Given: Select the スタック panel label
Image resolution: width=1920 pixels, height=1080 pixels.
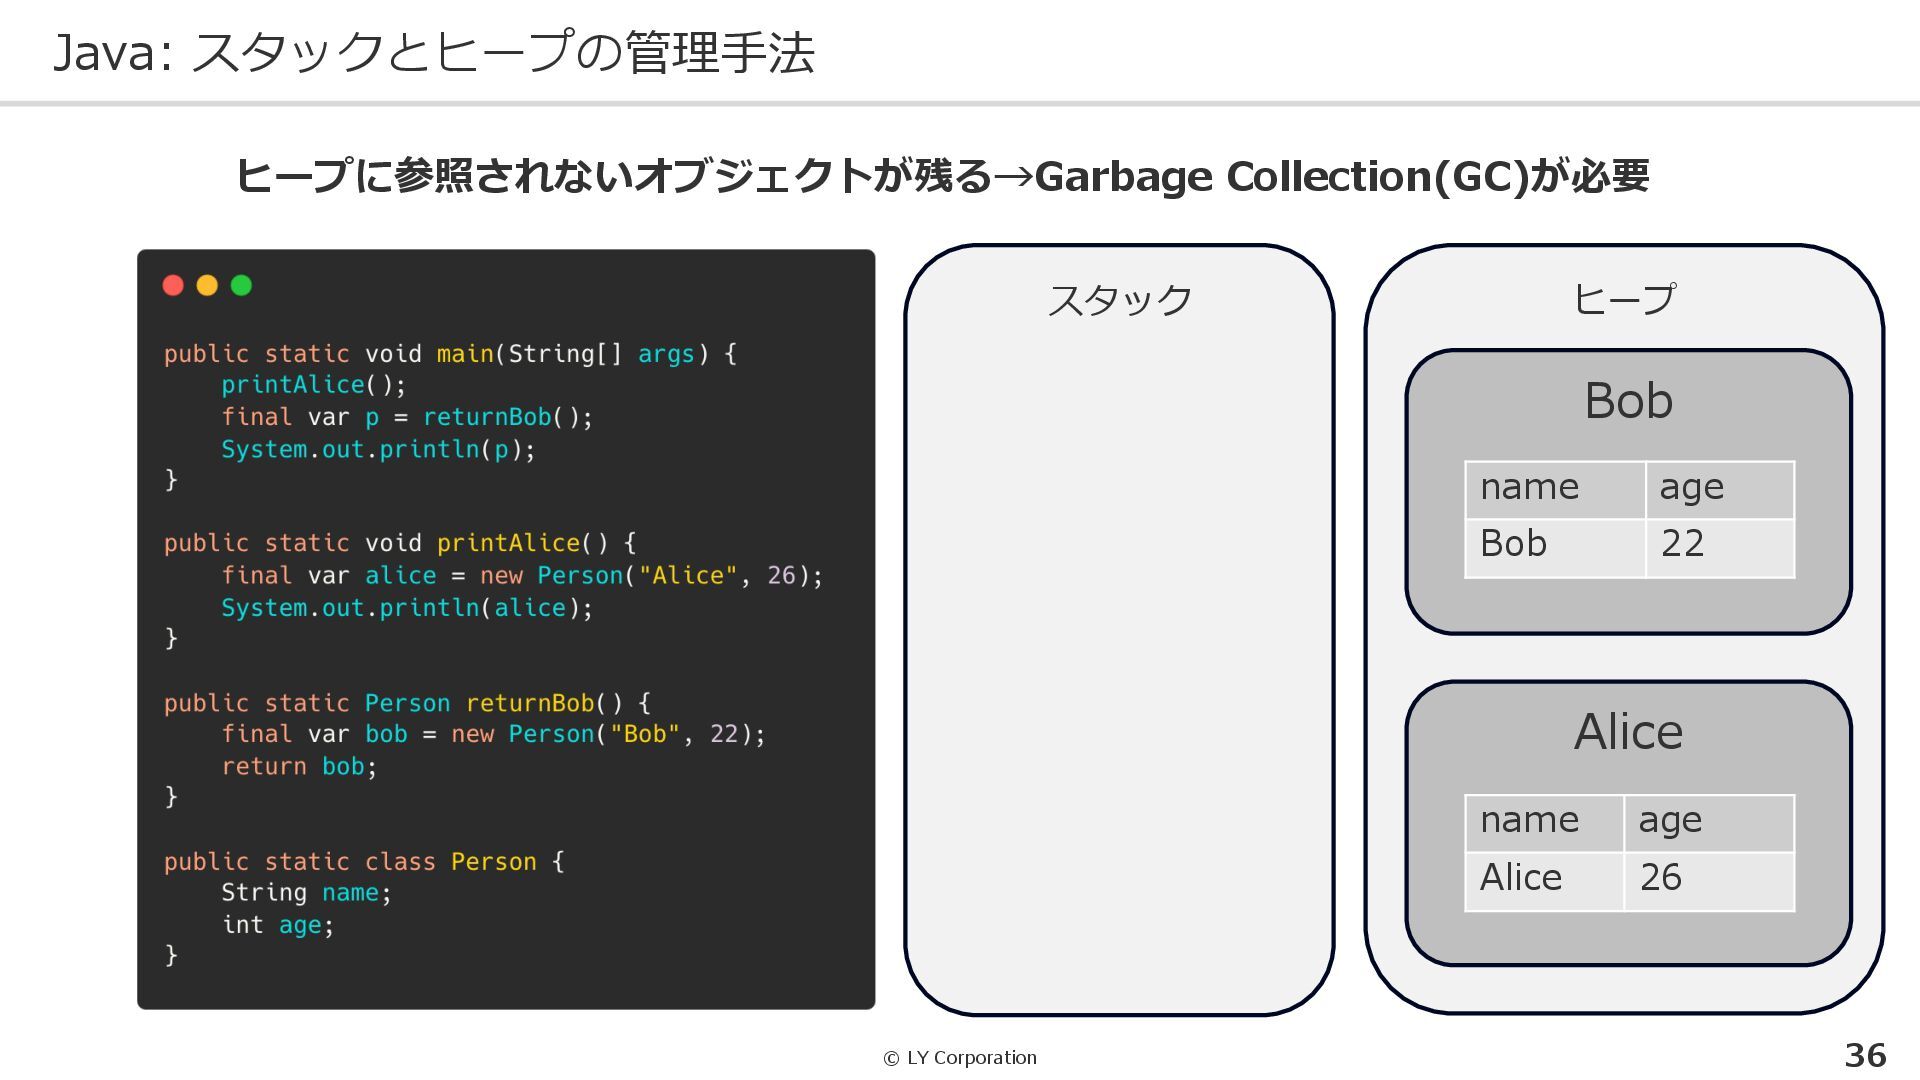Looking at the screenshot, I should coord(1119,300).
